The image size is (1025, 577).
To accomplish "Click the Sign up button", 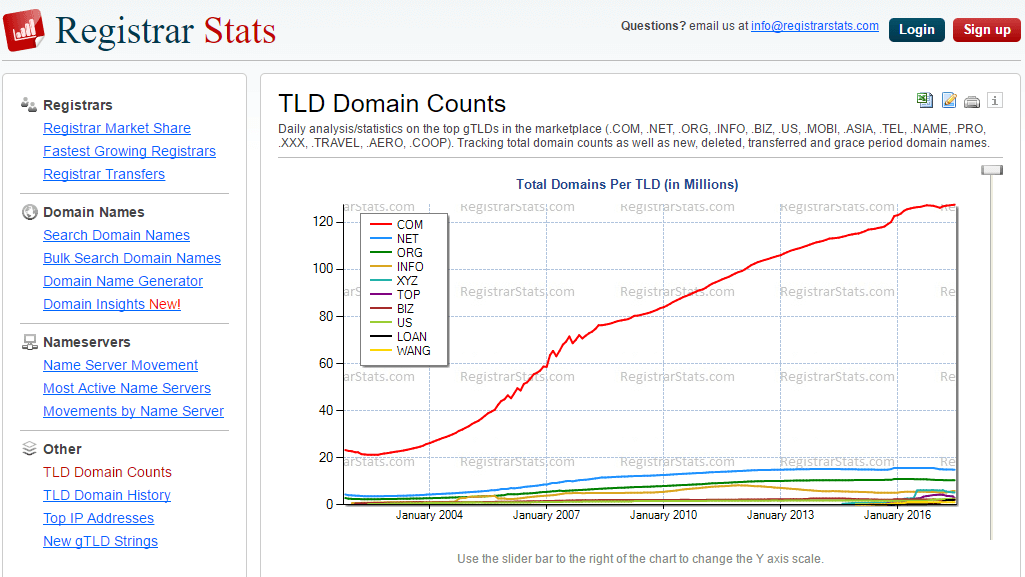I will click(x=986, y=29).
